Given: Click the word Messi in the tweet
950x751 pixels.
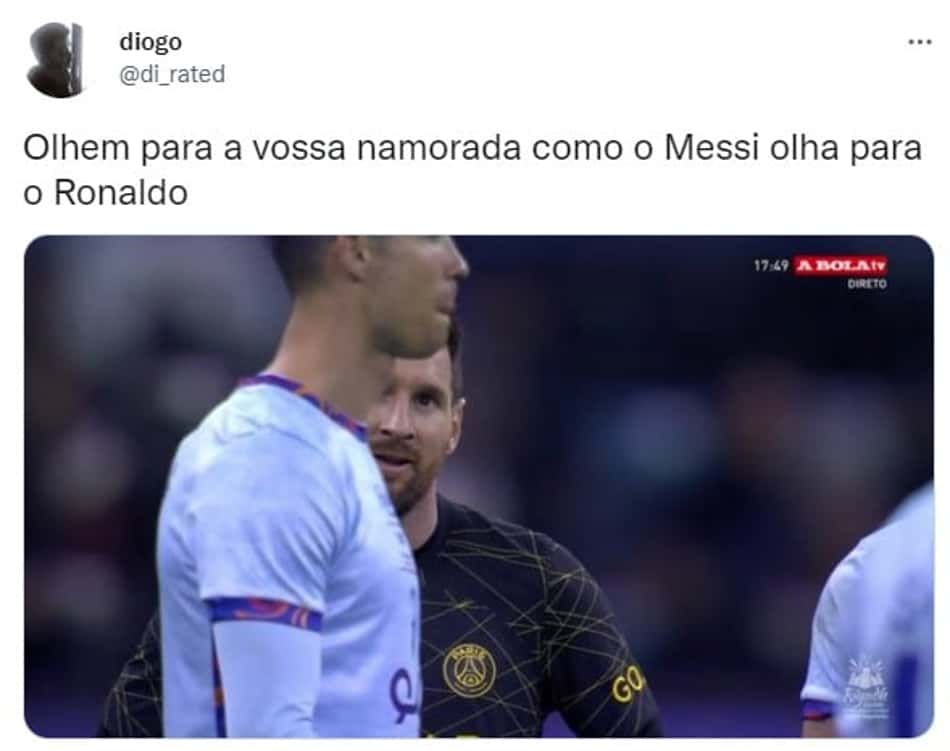Looking at the screenshot, I should pyautogui.click(x=711, y=148).
